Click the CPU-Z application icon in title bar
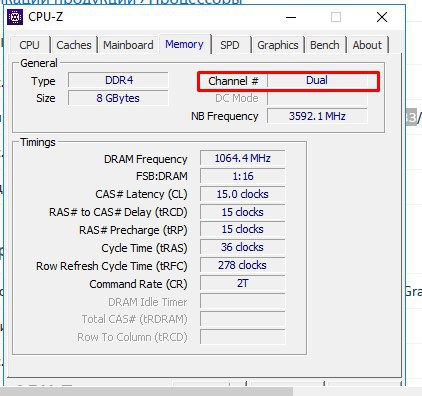Image resolution: width=422 pixels, height=396 pixels. [x=15, y=17]
